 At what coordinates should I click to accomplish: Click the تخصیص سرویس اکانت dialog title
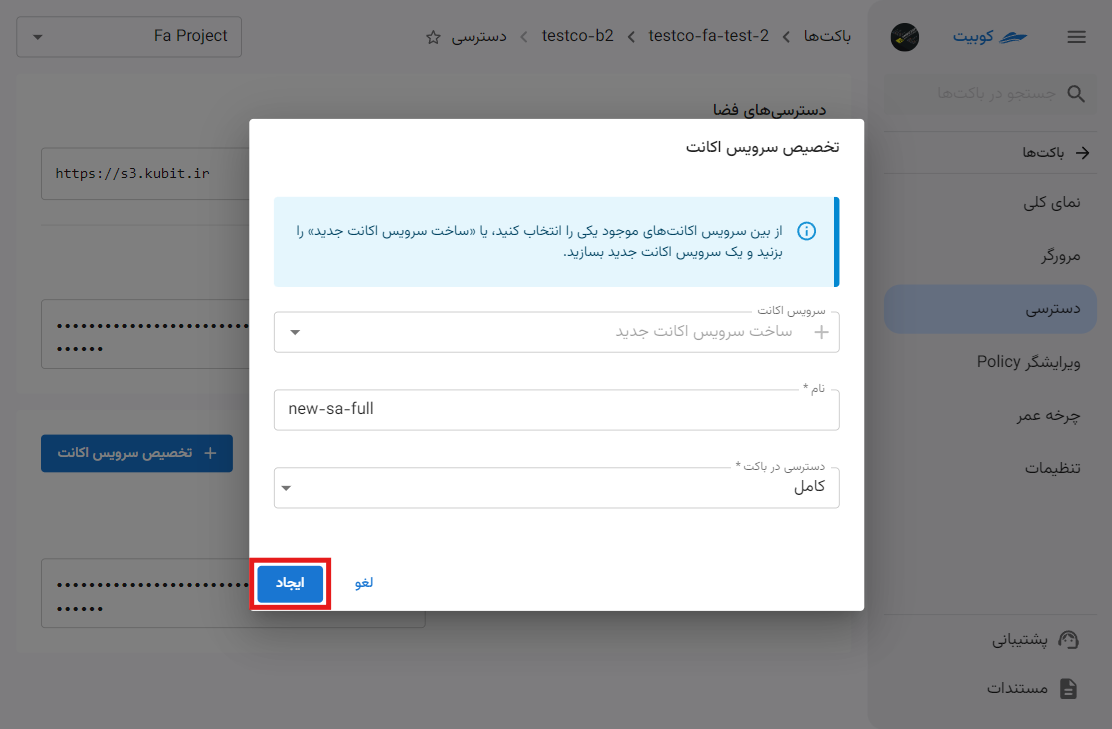click(762, 147)
